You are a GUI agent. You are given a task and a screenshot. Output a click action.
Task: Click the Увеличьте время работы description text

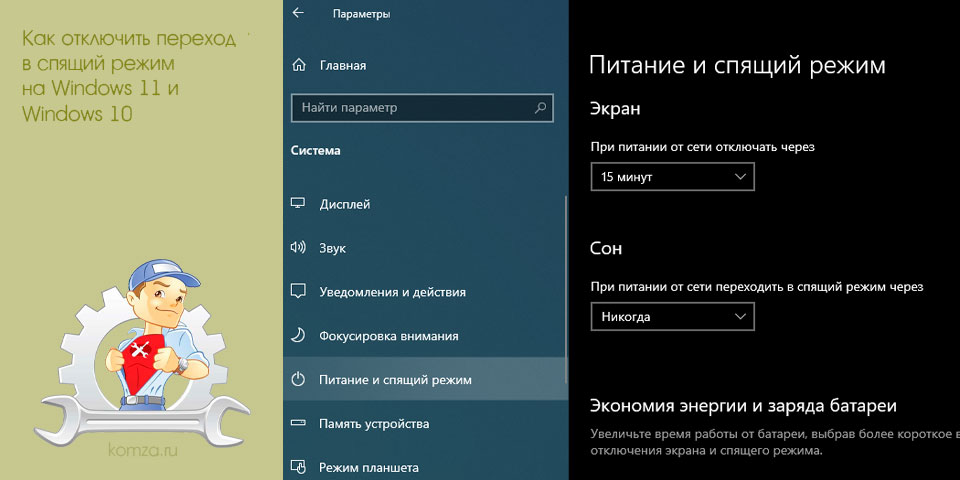pyautogui.click(x=775, y=443)
